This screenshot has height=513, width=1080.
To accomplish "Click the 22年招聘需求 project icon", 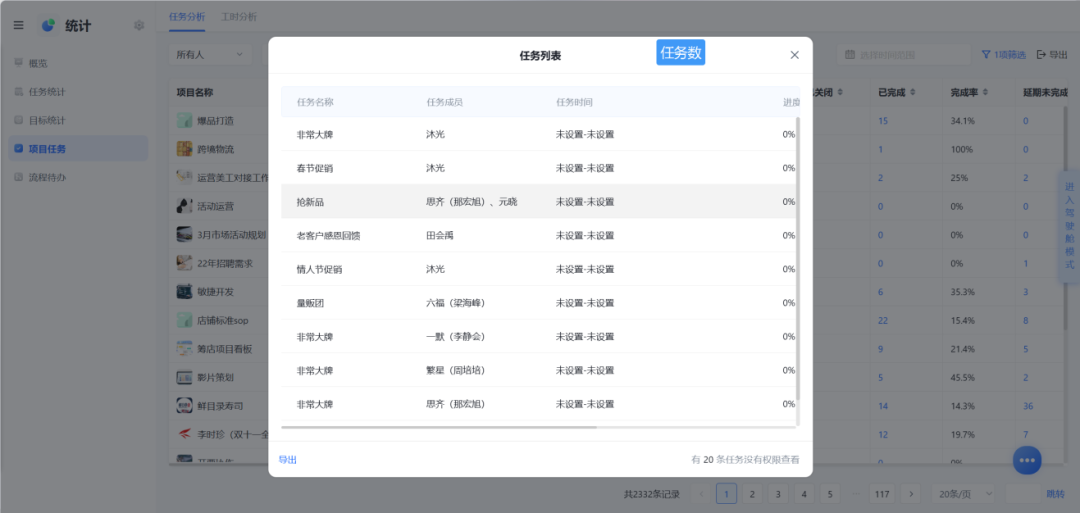I will [184, 263].
